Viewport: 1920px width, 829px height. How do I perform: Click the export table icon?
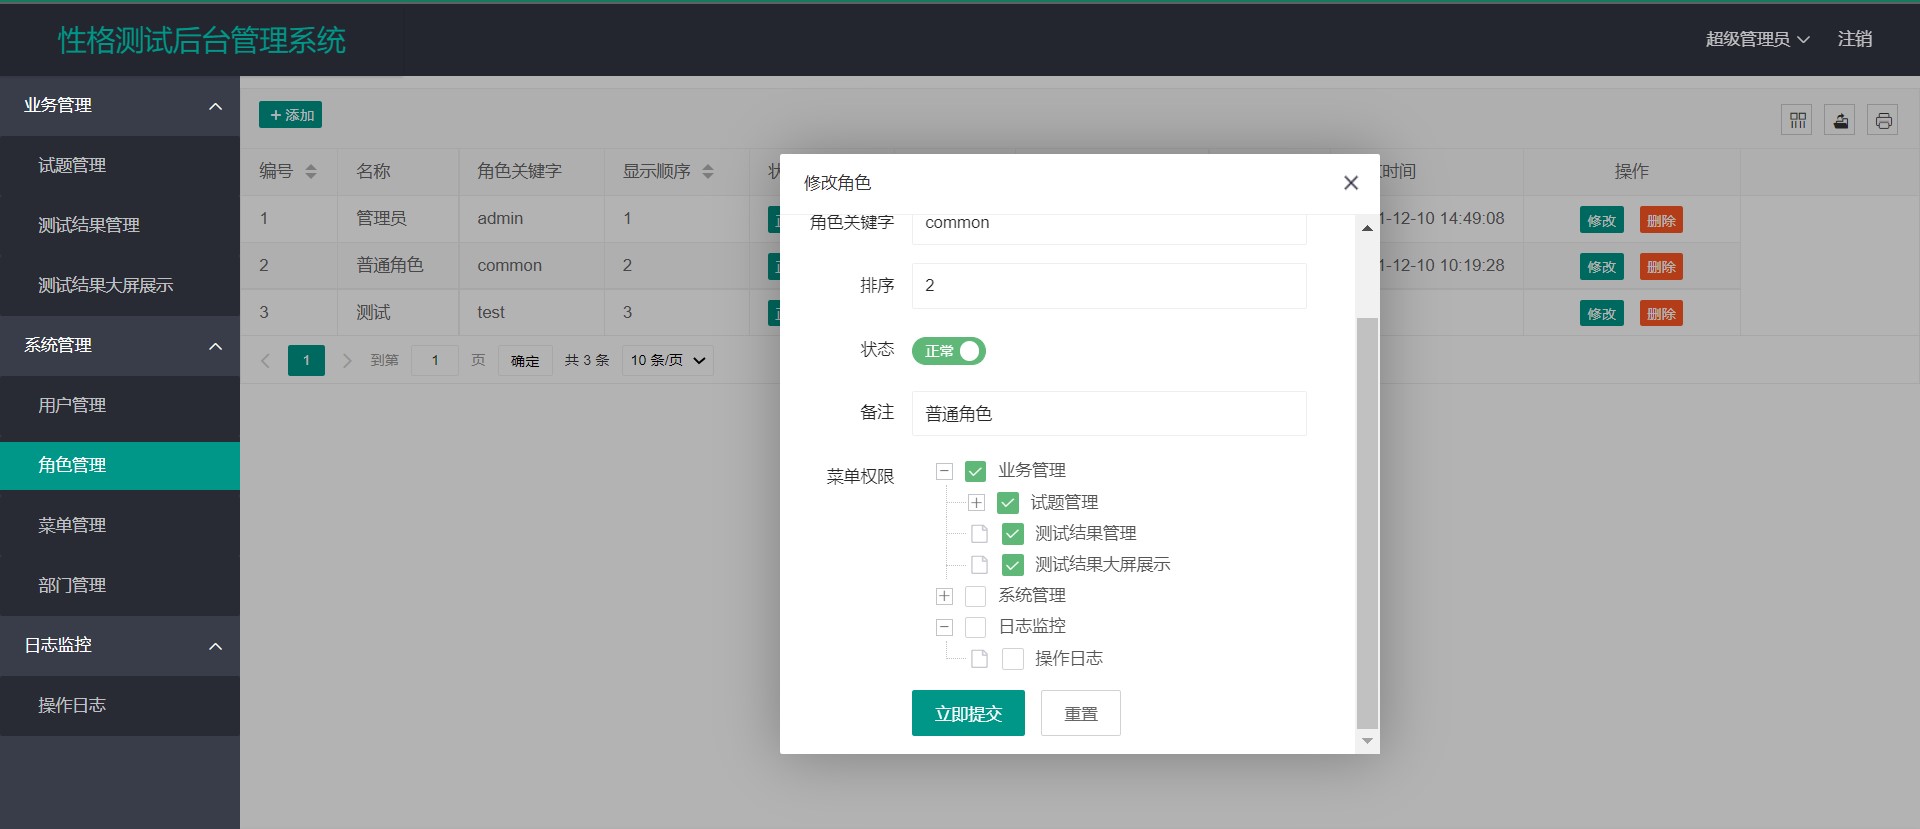pos(1840,120)
